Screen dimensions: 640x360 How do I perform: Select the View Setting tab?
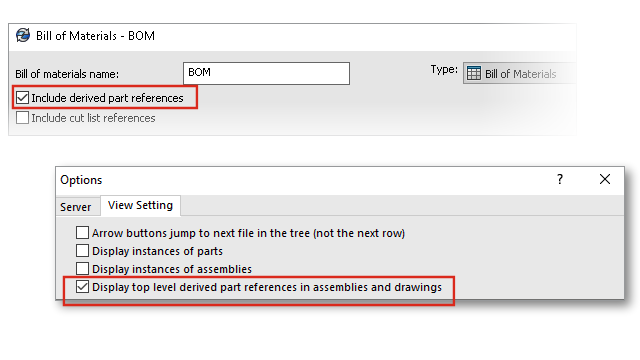(140, 205)
